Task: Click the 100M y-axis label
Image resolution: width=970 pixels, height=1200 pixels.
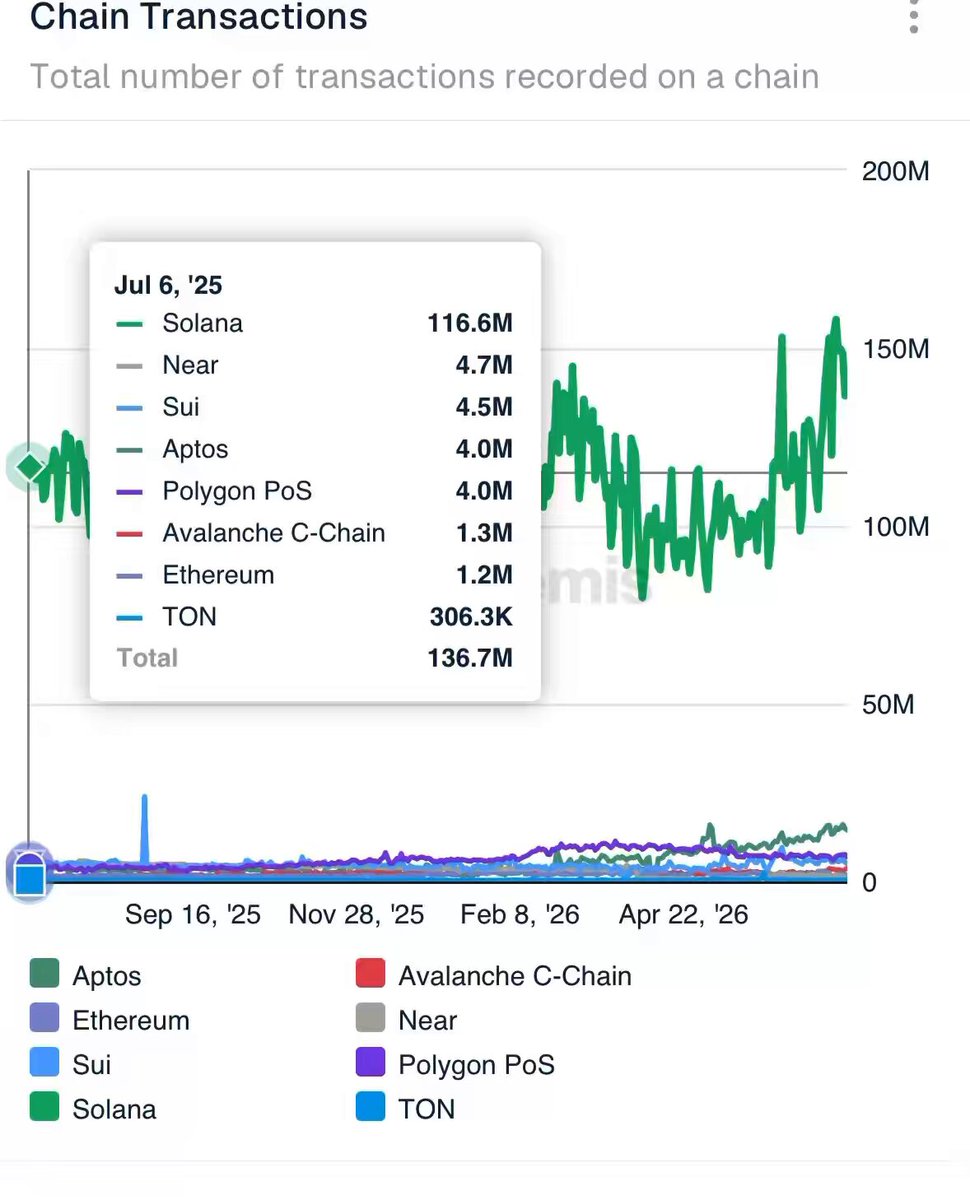Action: [896, 527]
